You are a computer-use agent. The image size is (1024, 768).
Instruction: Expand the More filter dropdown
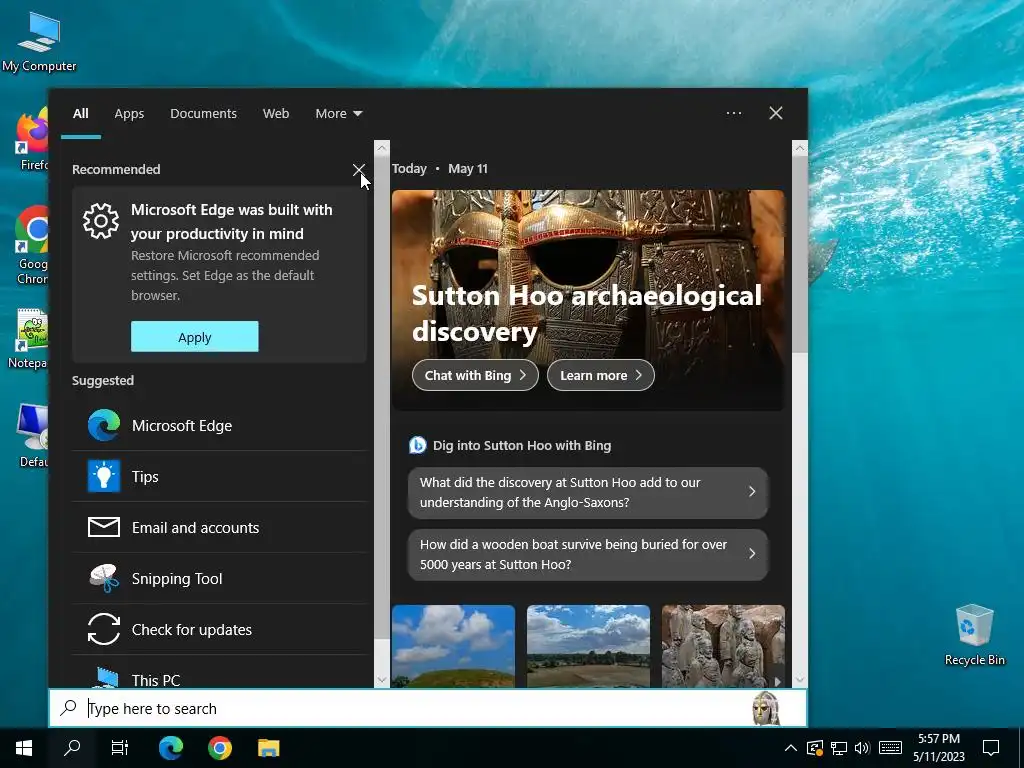(x=338, y=114)
